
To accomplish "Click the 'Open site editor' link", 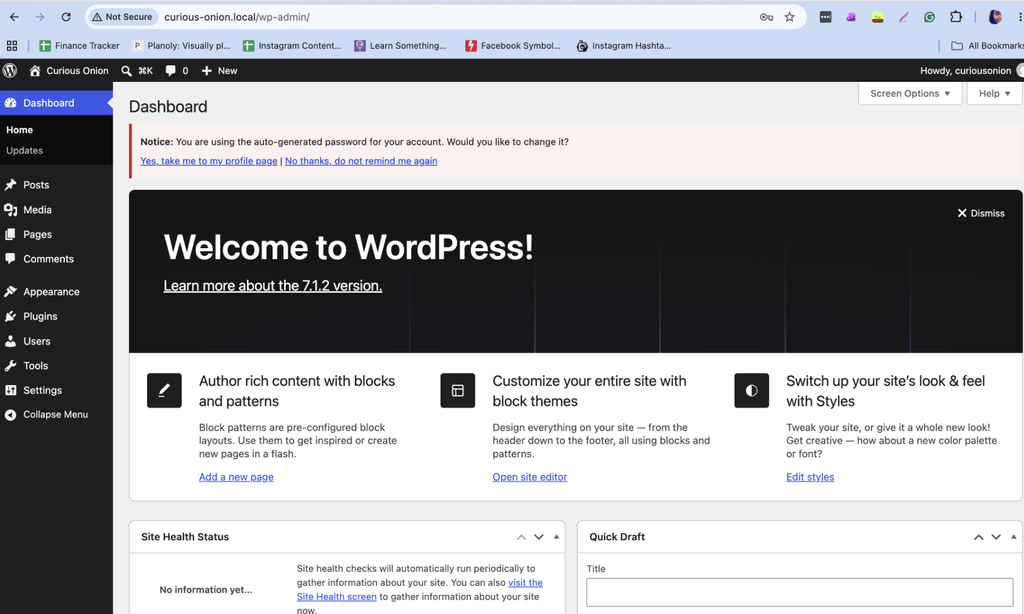I will click(530, 477).
